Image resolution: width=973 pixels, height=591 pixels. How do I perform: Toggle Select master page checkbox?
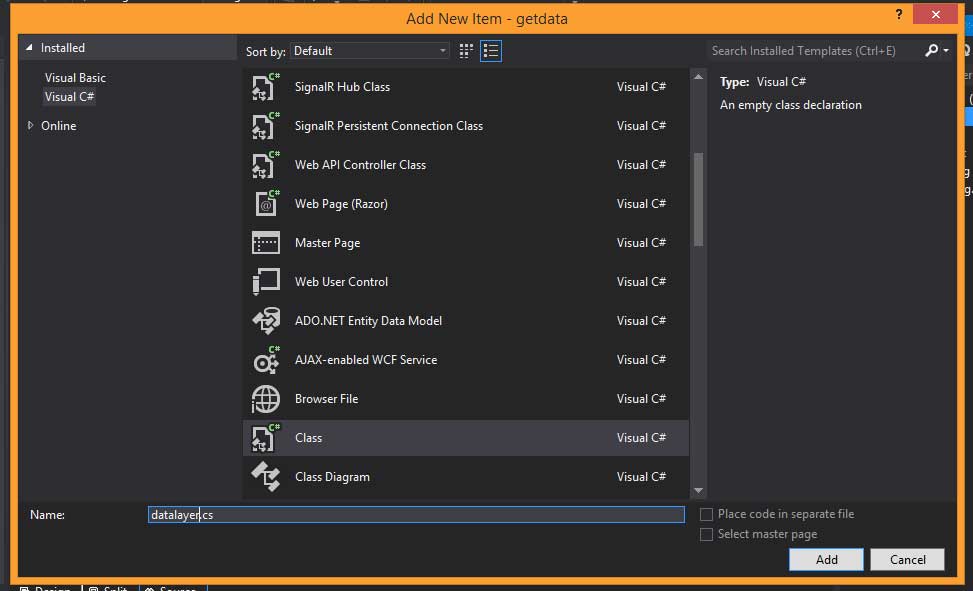click(x=707, y=534)
